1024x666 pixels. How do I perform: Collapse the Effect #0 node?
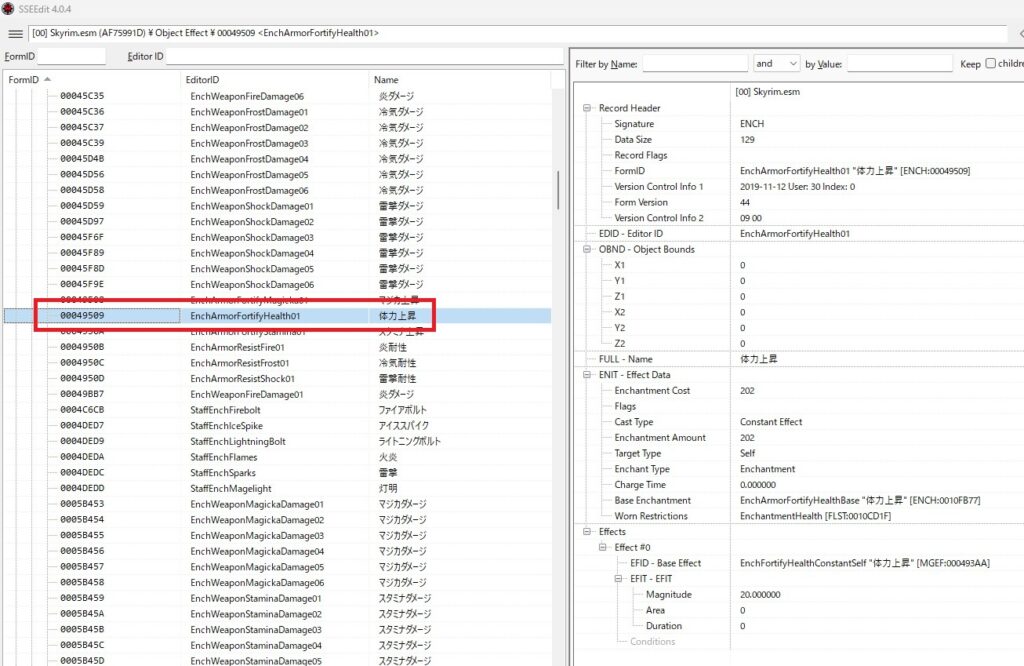pyautogui.click(x=603, y=547)
